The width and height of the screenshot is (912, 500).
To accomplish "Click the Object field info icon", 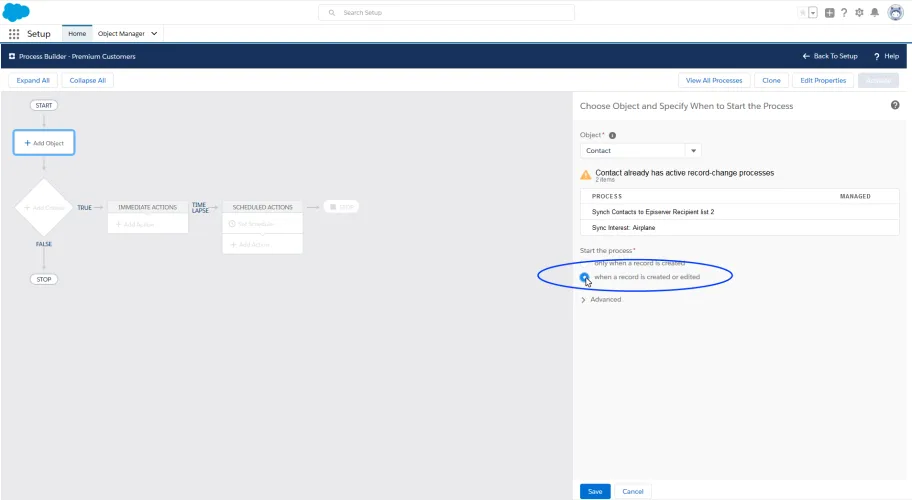I will [612, 135].
